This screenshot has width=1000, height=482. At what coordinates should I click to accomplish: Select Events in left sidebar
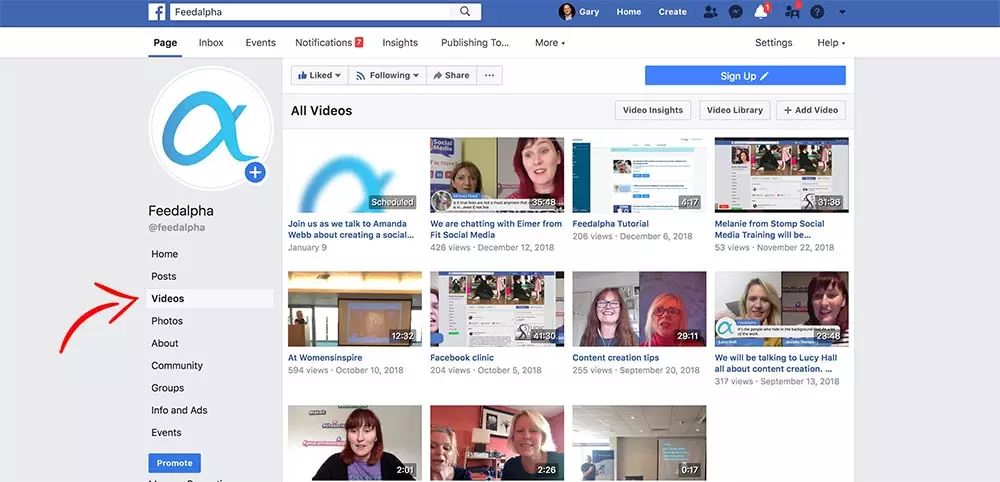point(166,432)
